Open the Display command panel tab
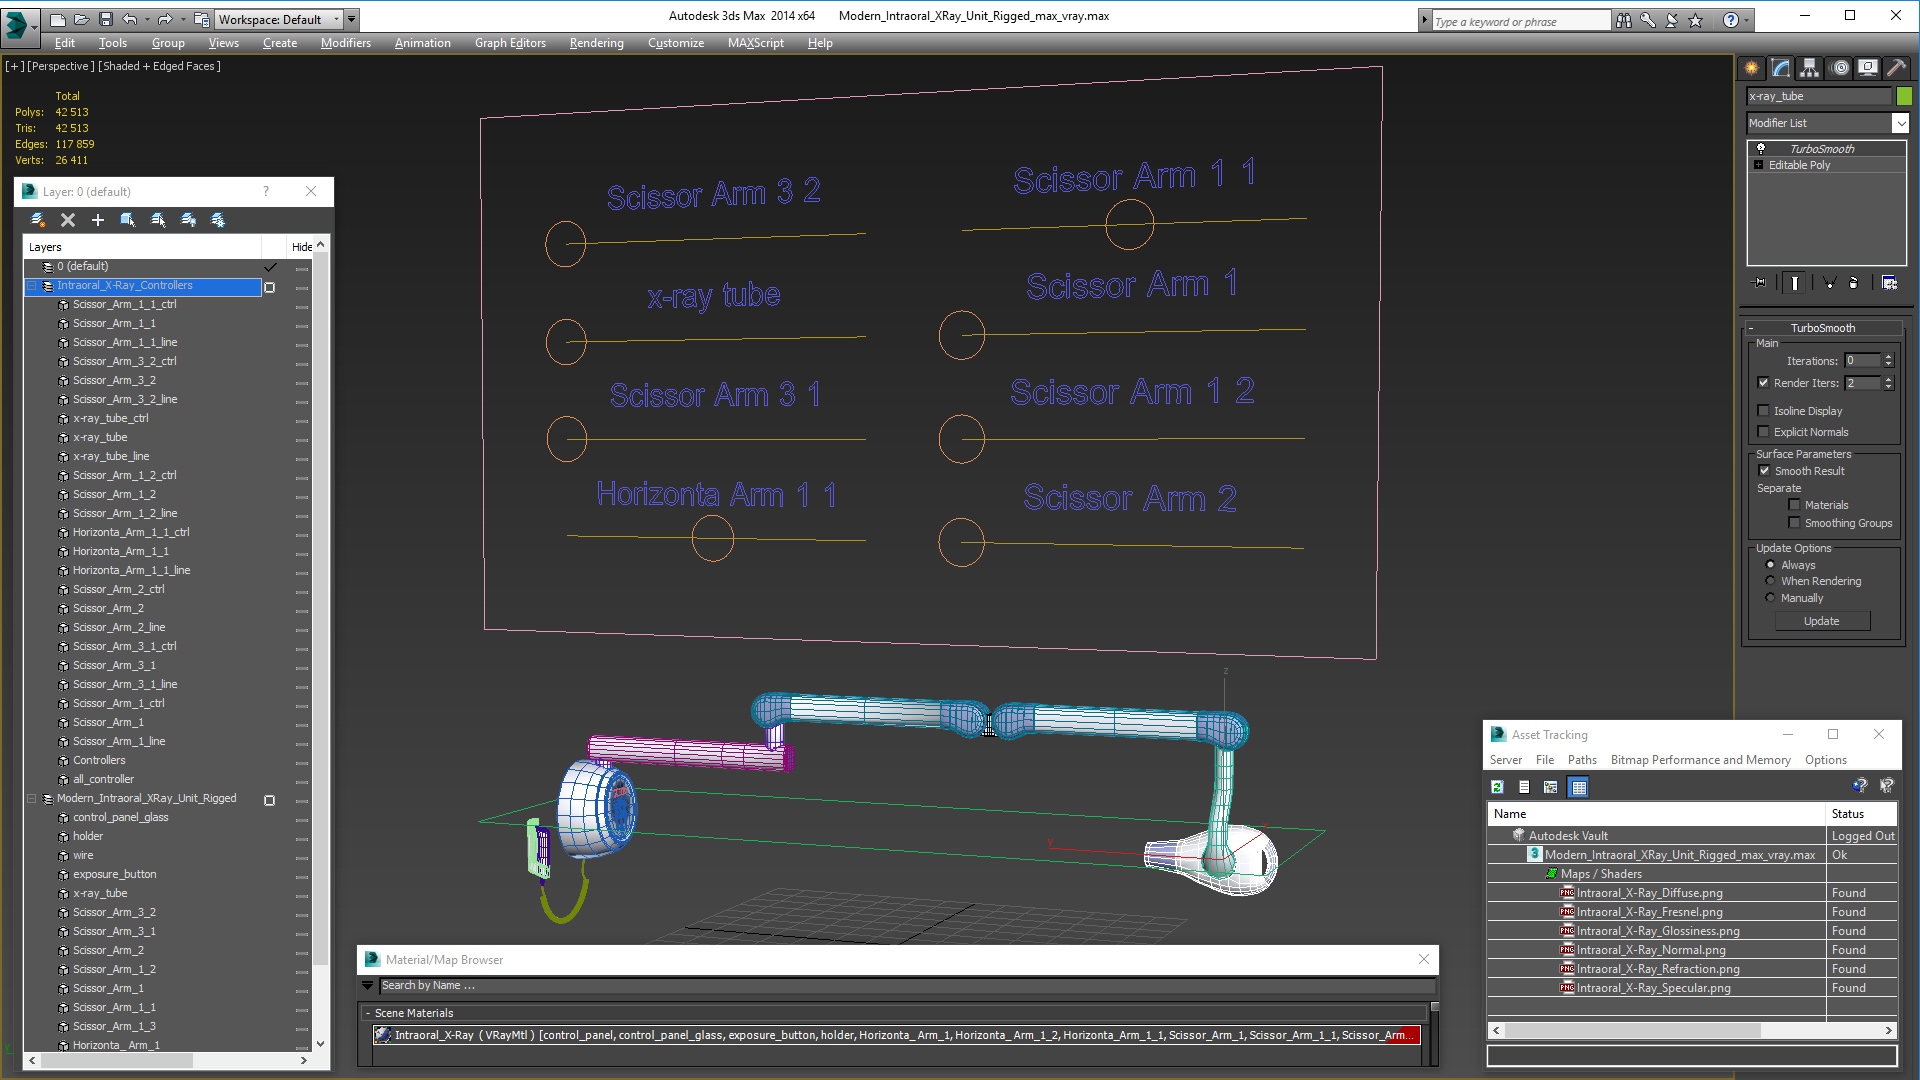Viewport: 1920px width, 1080px height. (1868, 68)
